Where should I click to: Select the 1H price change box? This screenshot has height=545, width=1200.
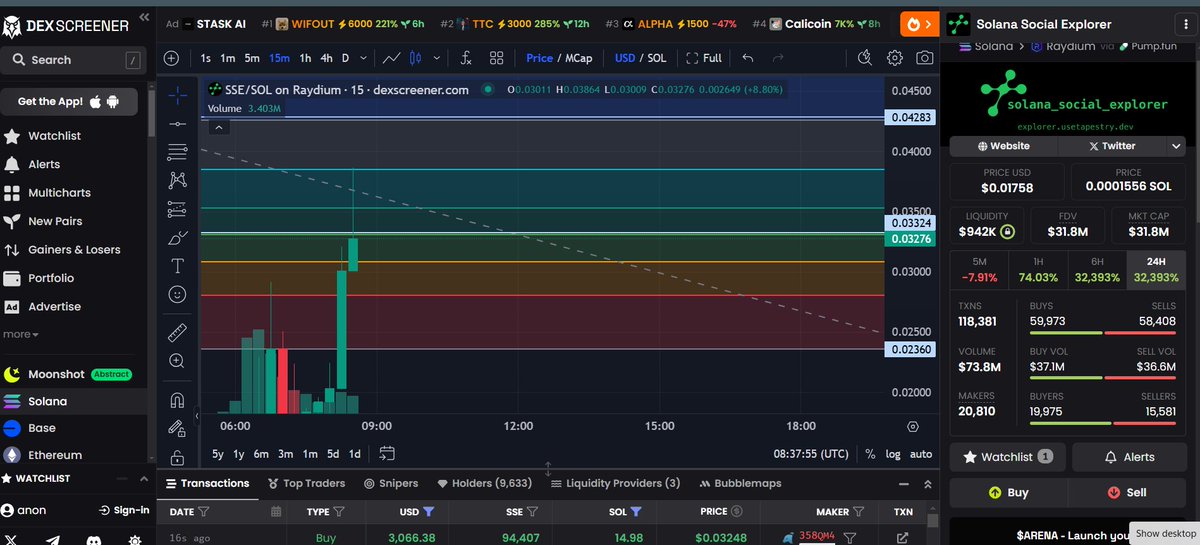tap(1037, 270)
